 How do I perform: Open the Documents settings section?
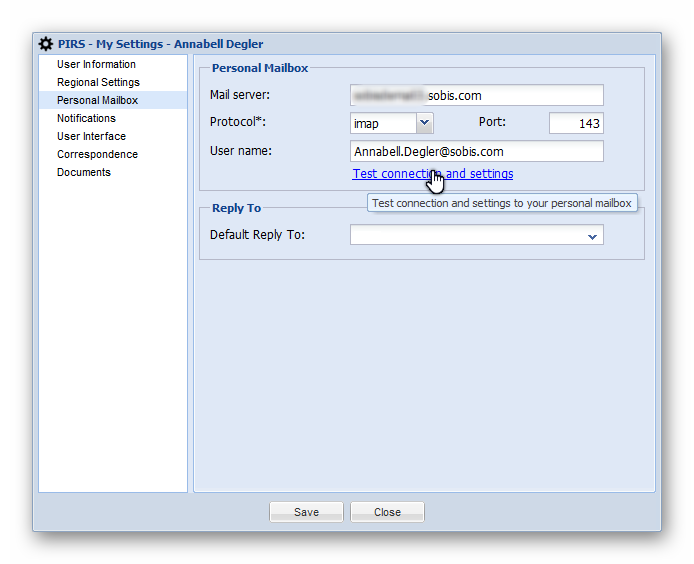click(x=84, y=172)
